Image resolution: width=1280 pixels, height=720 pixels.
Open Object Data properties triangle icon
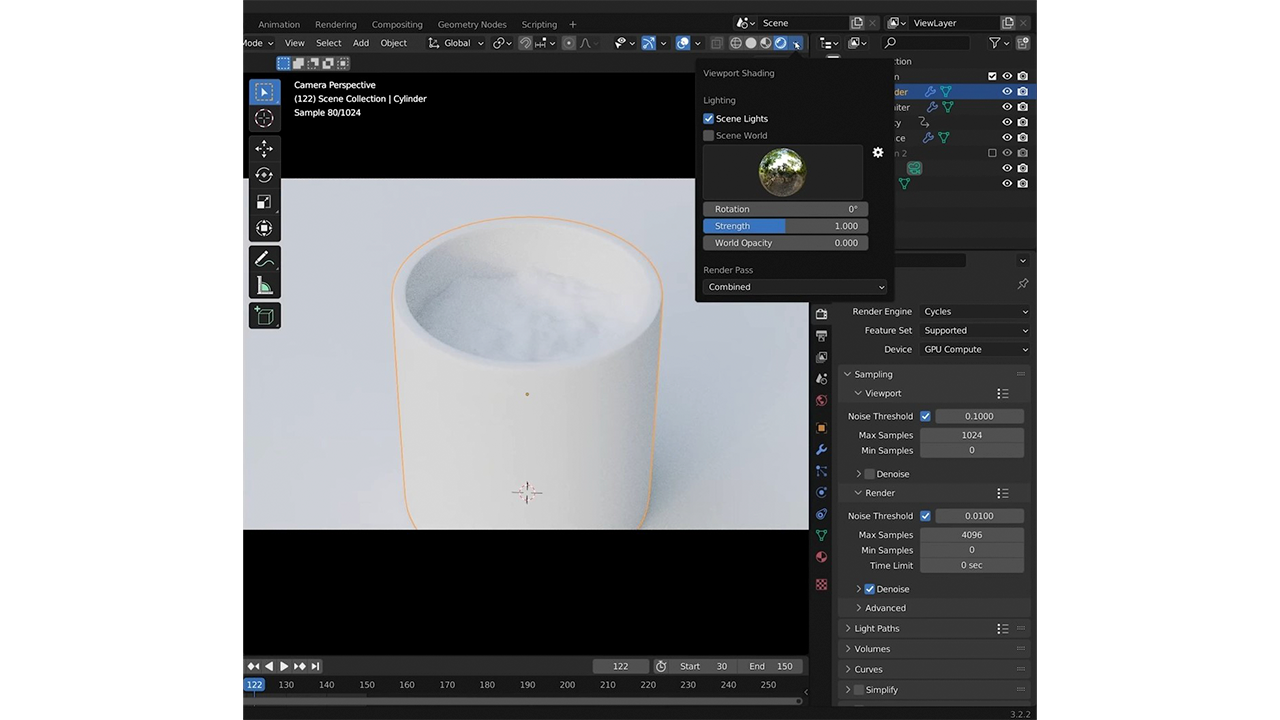click(x=821, y=536)
